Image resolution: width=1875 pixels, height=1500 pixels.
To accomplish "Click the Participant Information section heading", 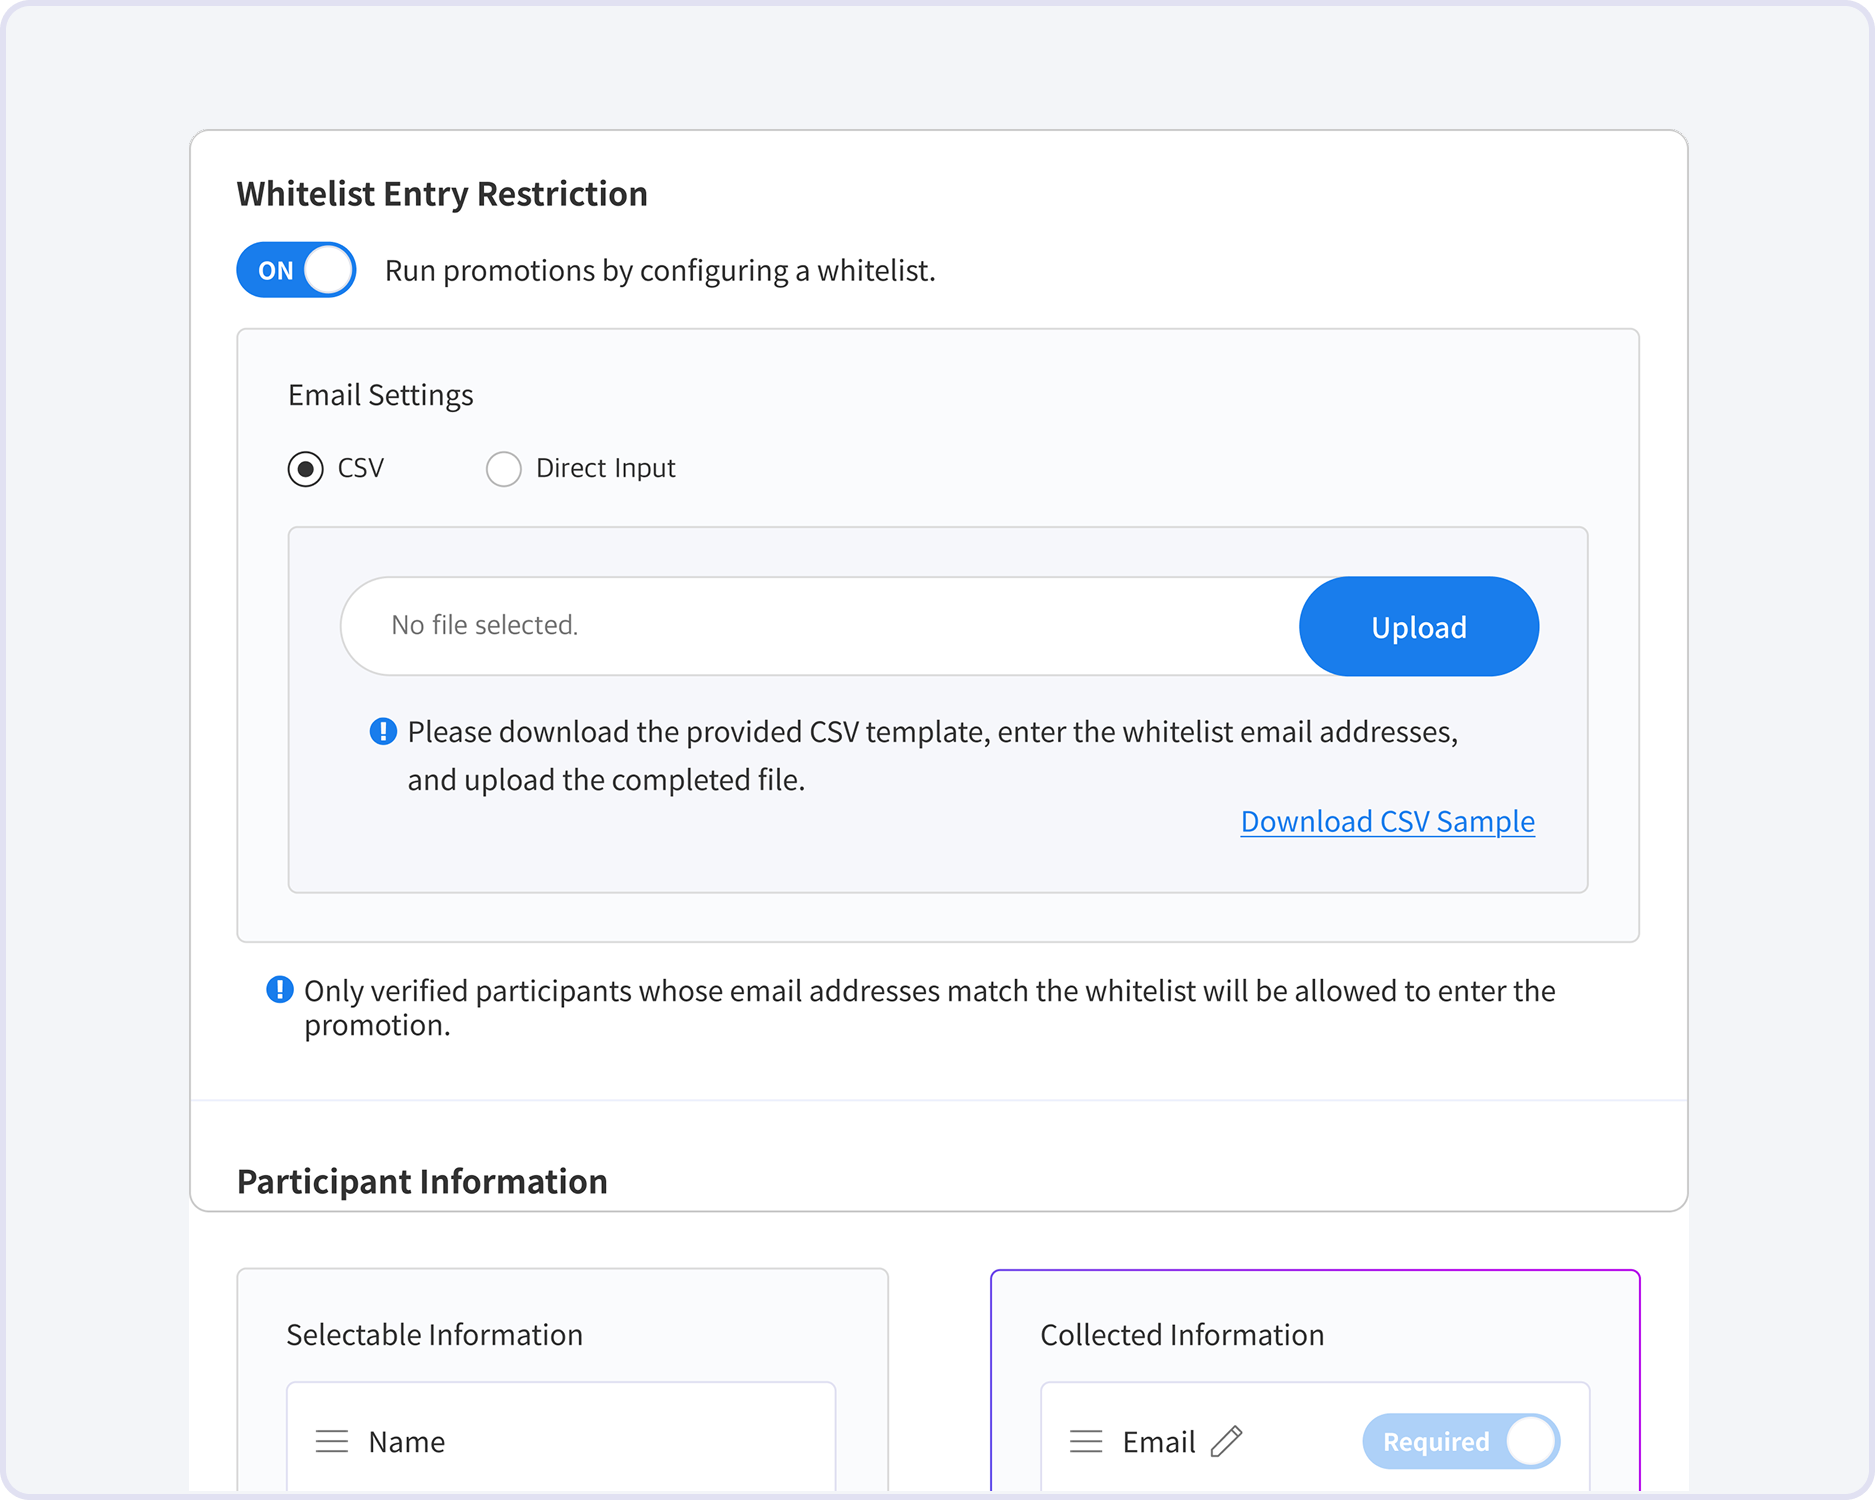I will pos(422,1181).
